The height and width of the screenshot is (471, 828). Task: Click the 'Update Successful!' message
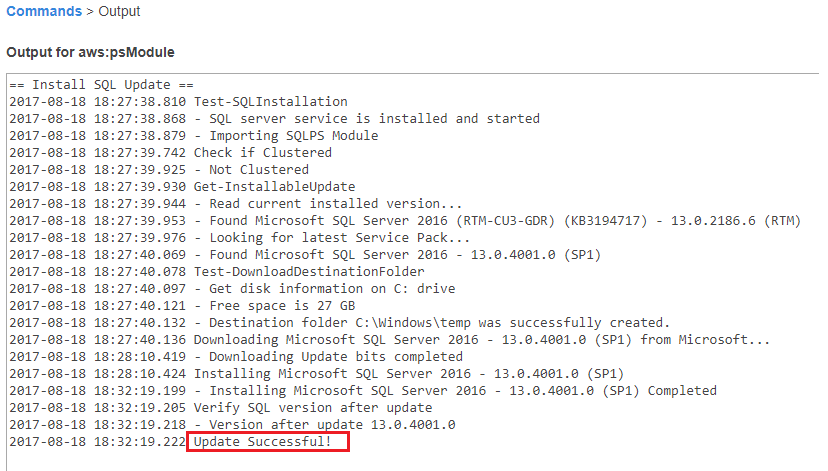tap(262, 441)
